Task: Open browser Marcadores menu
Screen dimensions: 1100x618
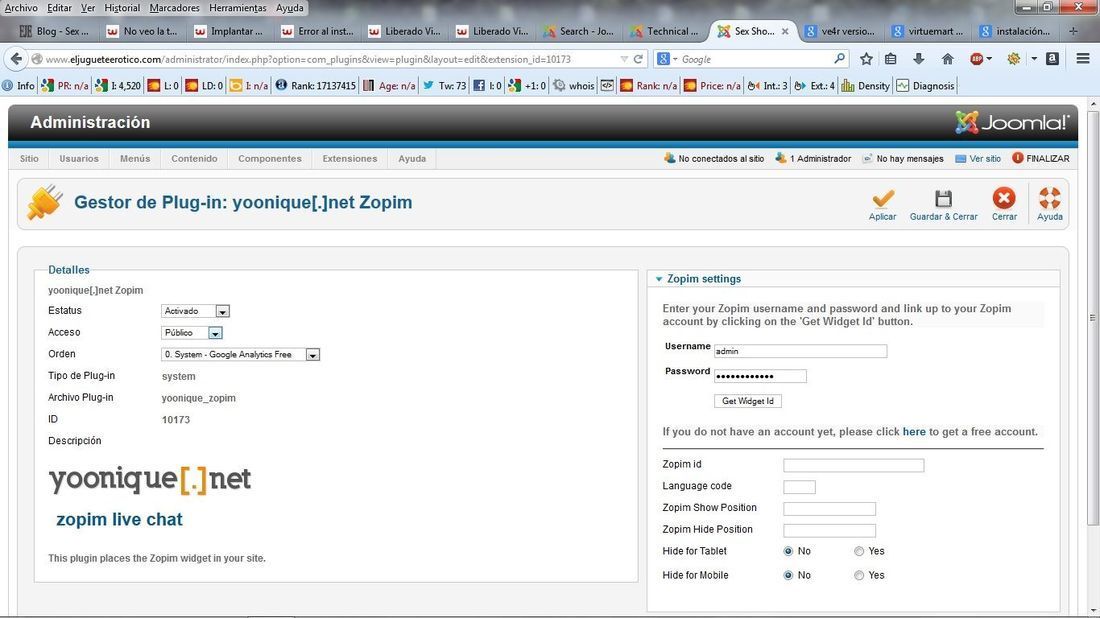Action: pos(175,8)
